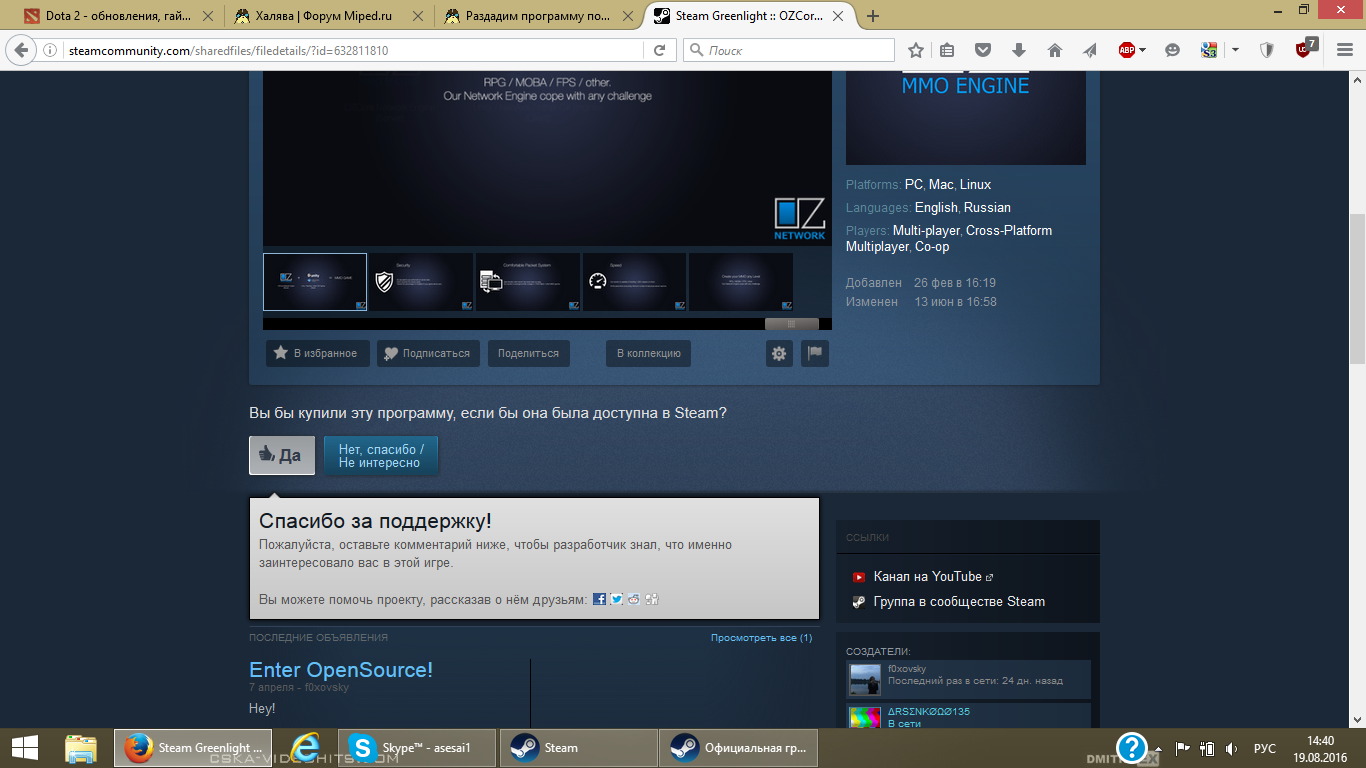
Task: Open a new browser tab with plus
Action: click(873, 16)
